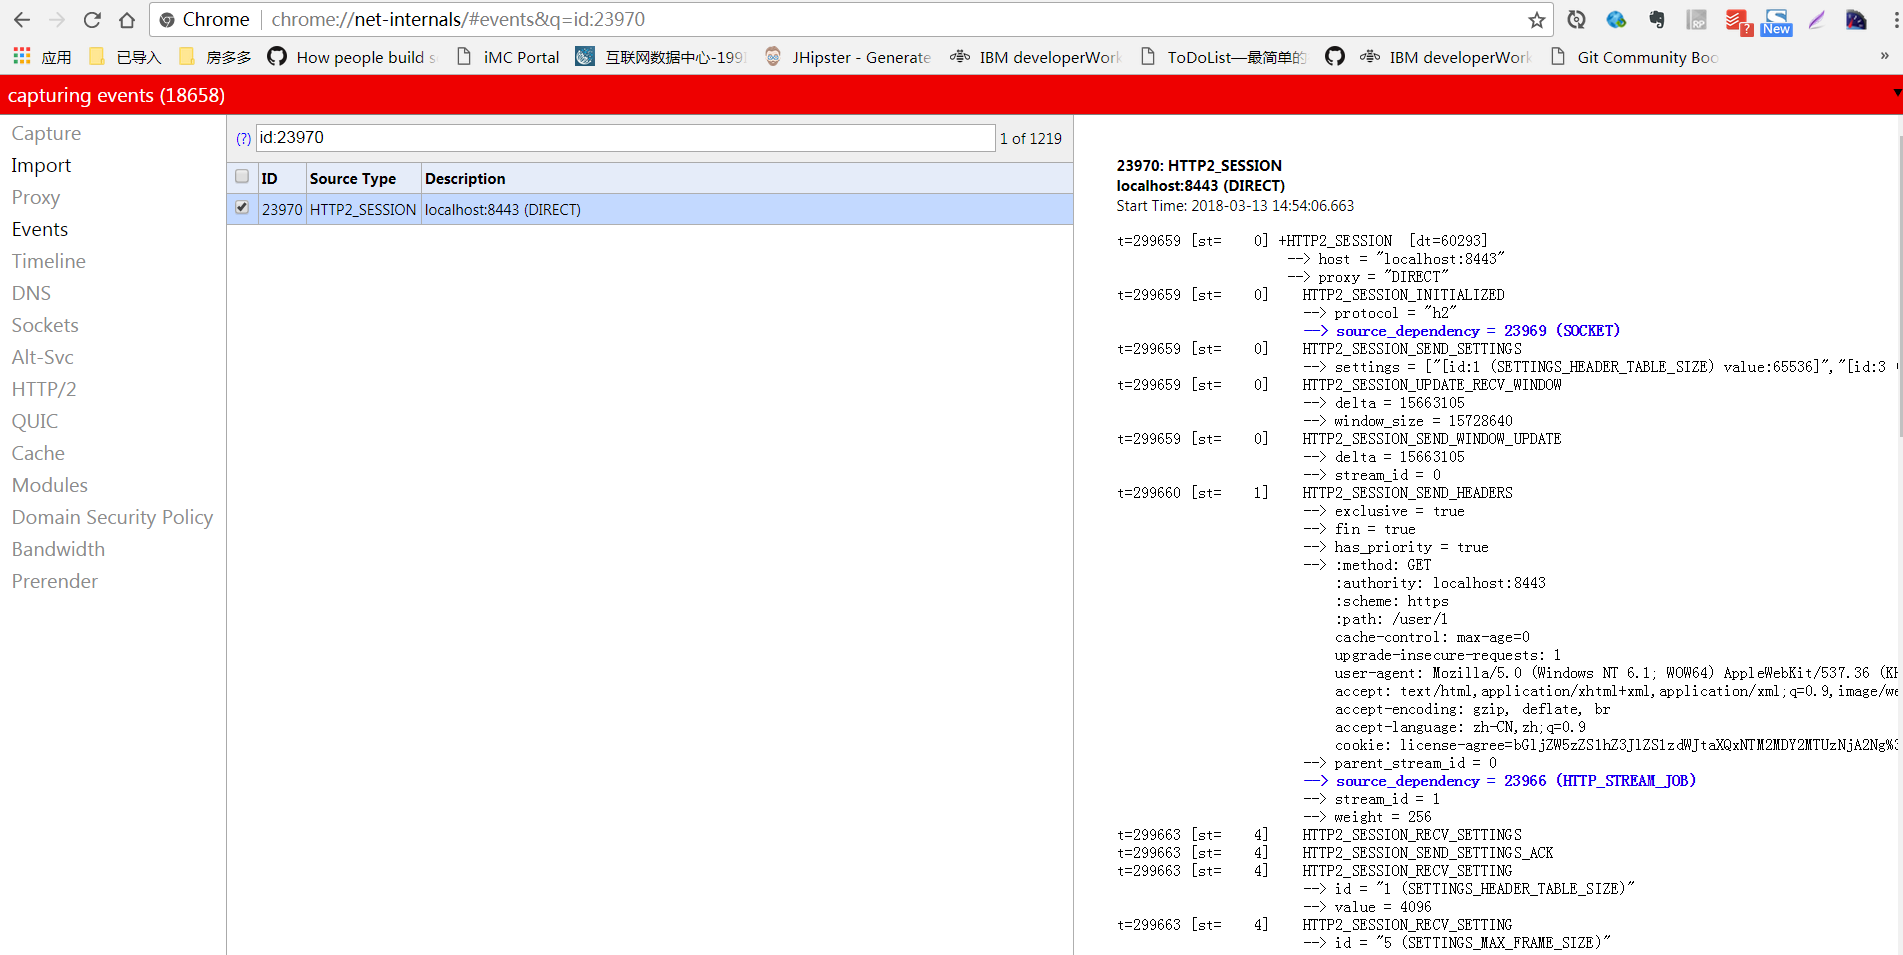The image size is (1903, 955).
Task: Switch to the Proxy tab
Action: coord(36,197)
